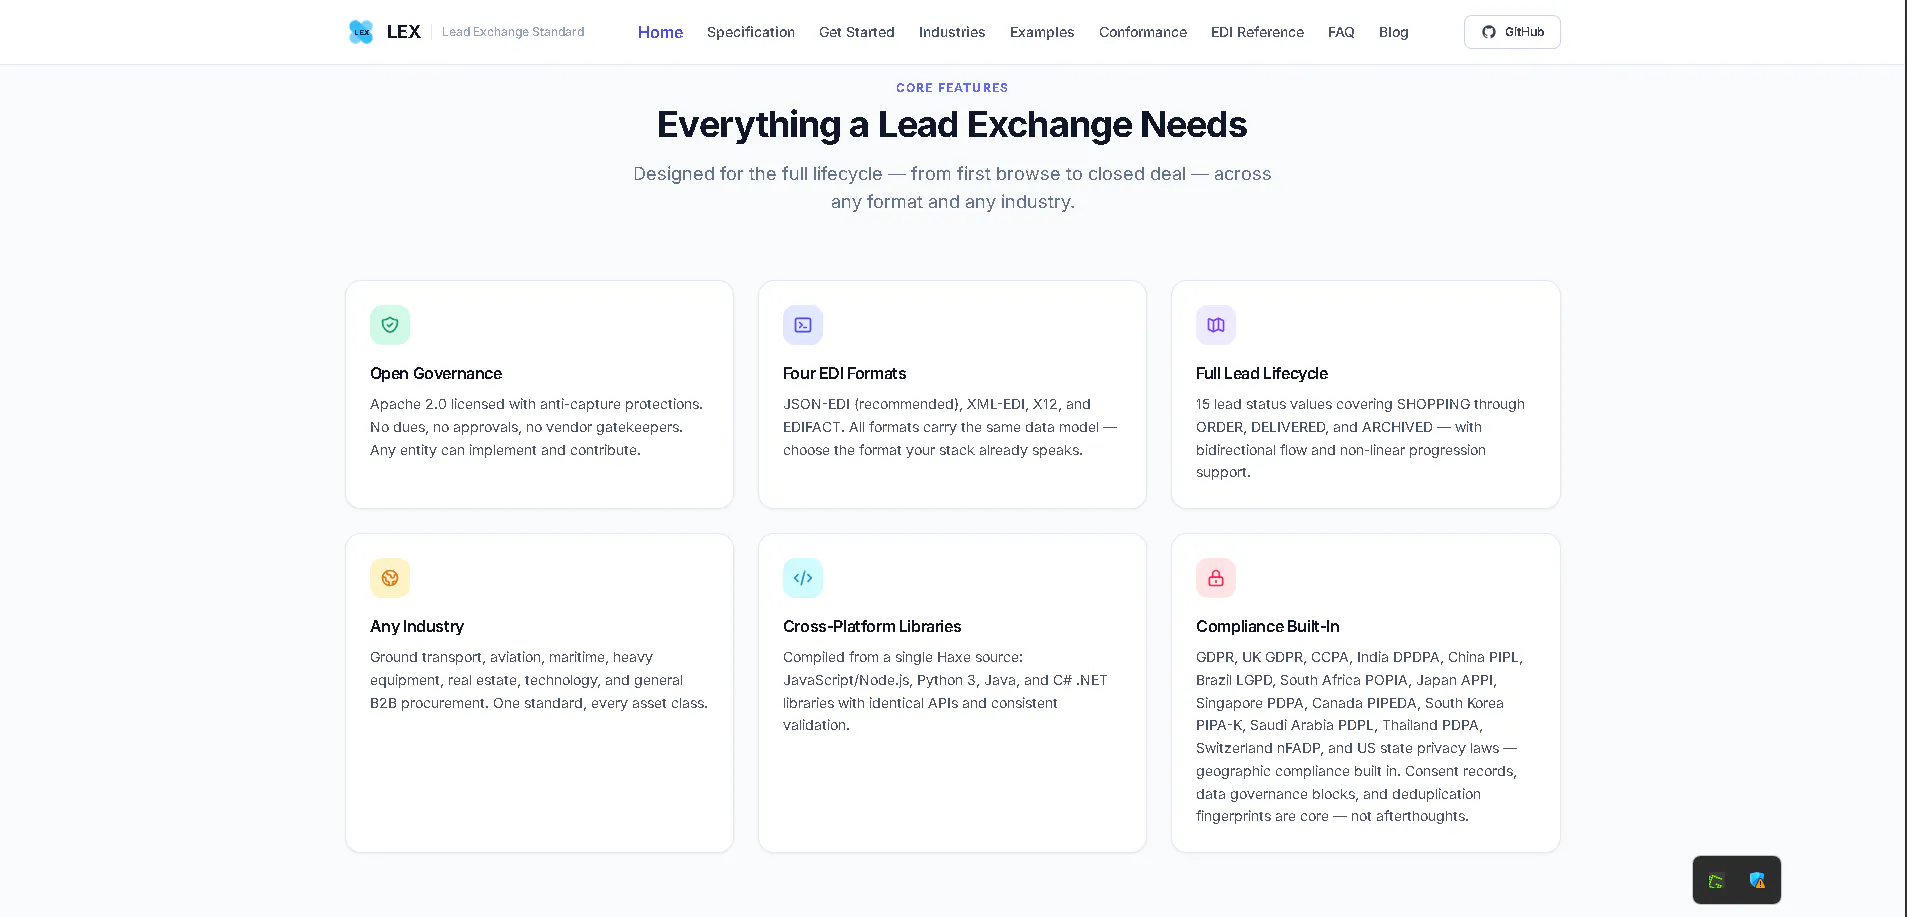Viewport: 1907px width, 917px height.
Task: Click the Lead Exchange Standard tagline
Action: pyautogui.click(x=513, y=32)
